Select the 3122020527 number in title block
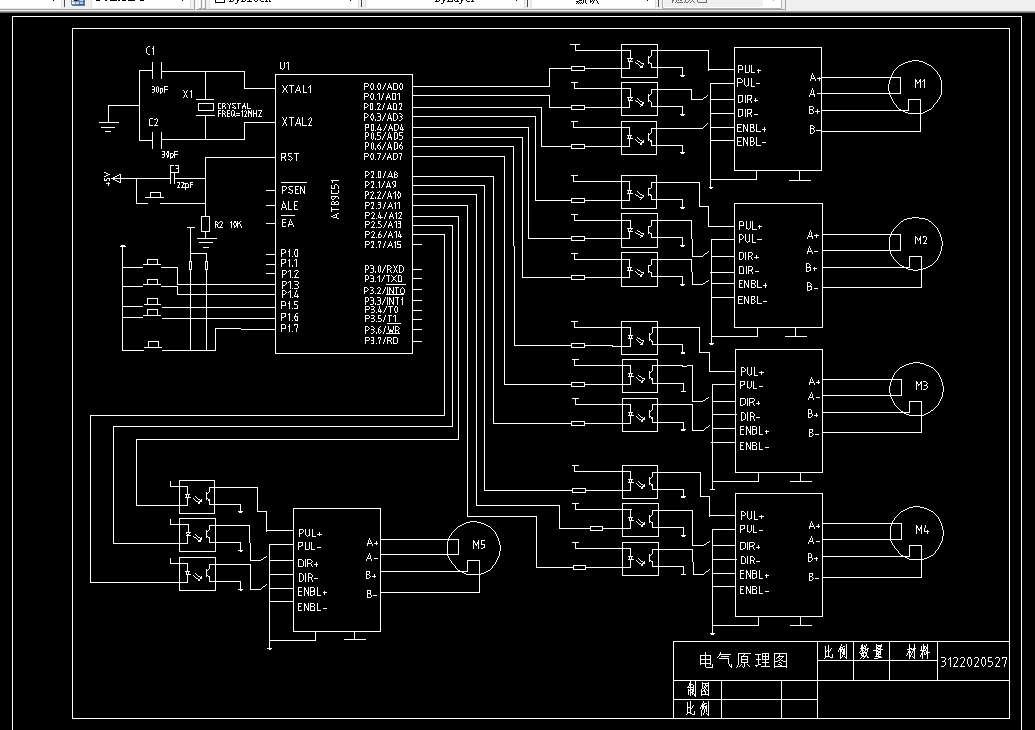1035x730 pixels. point(974,662)
